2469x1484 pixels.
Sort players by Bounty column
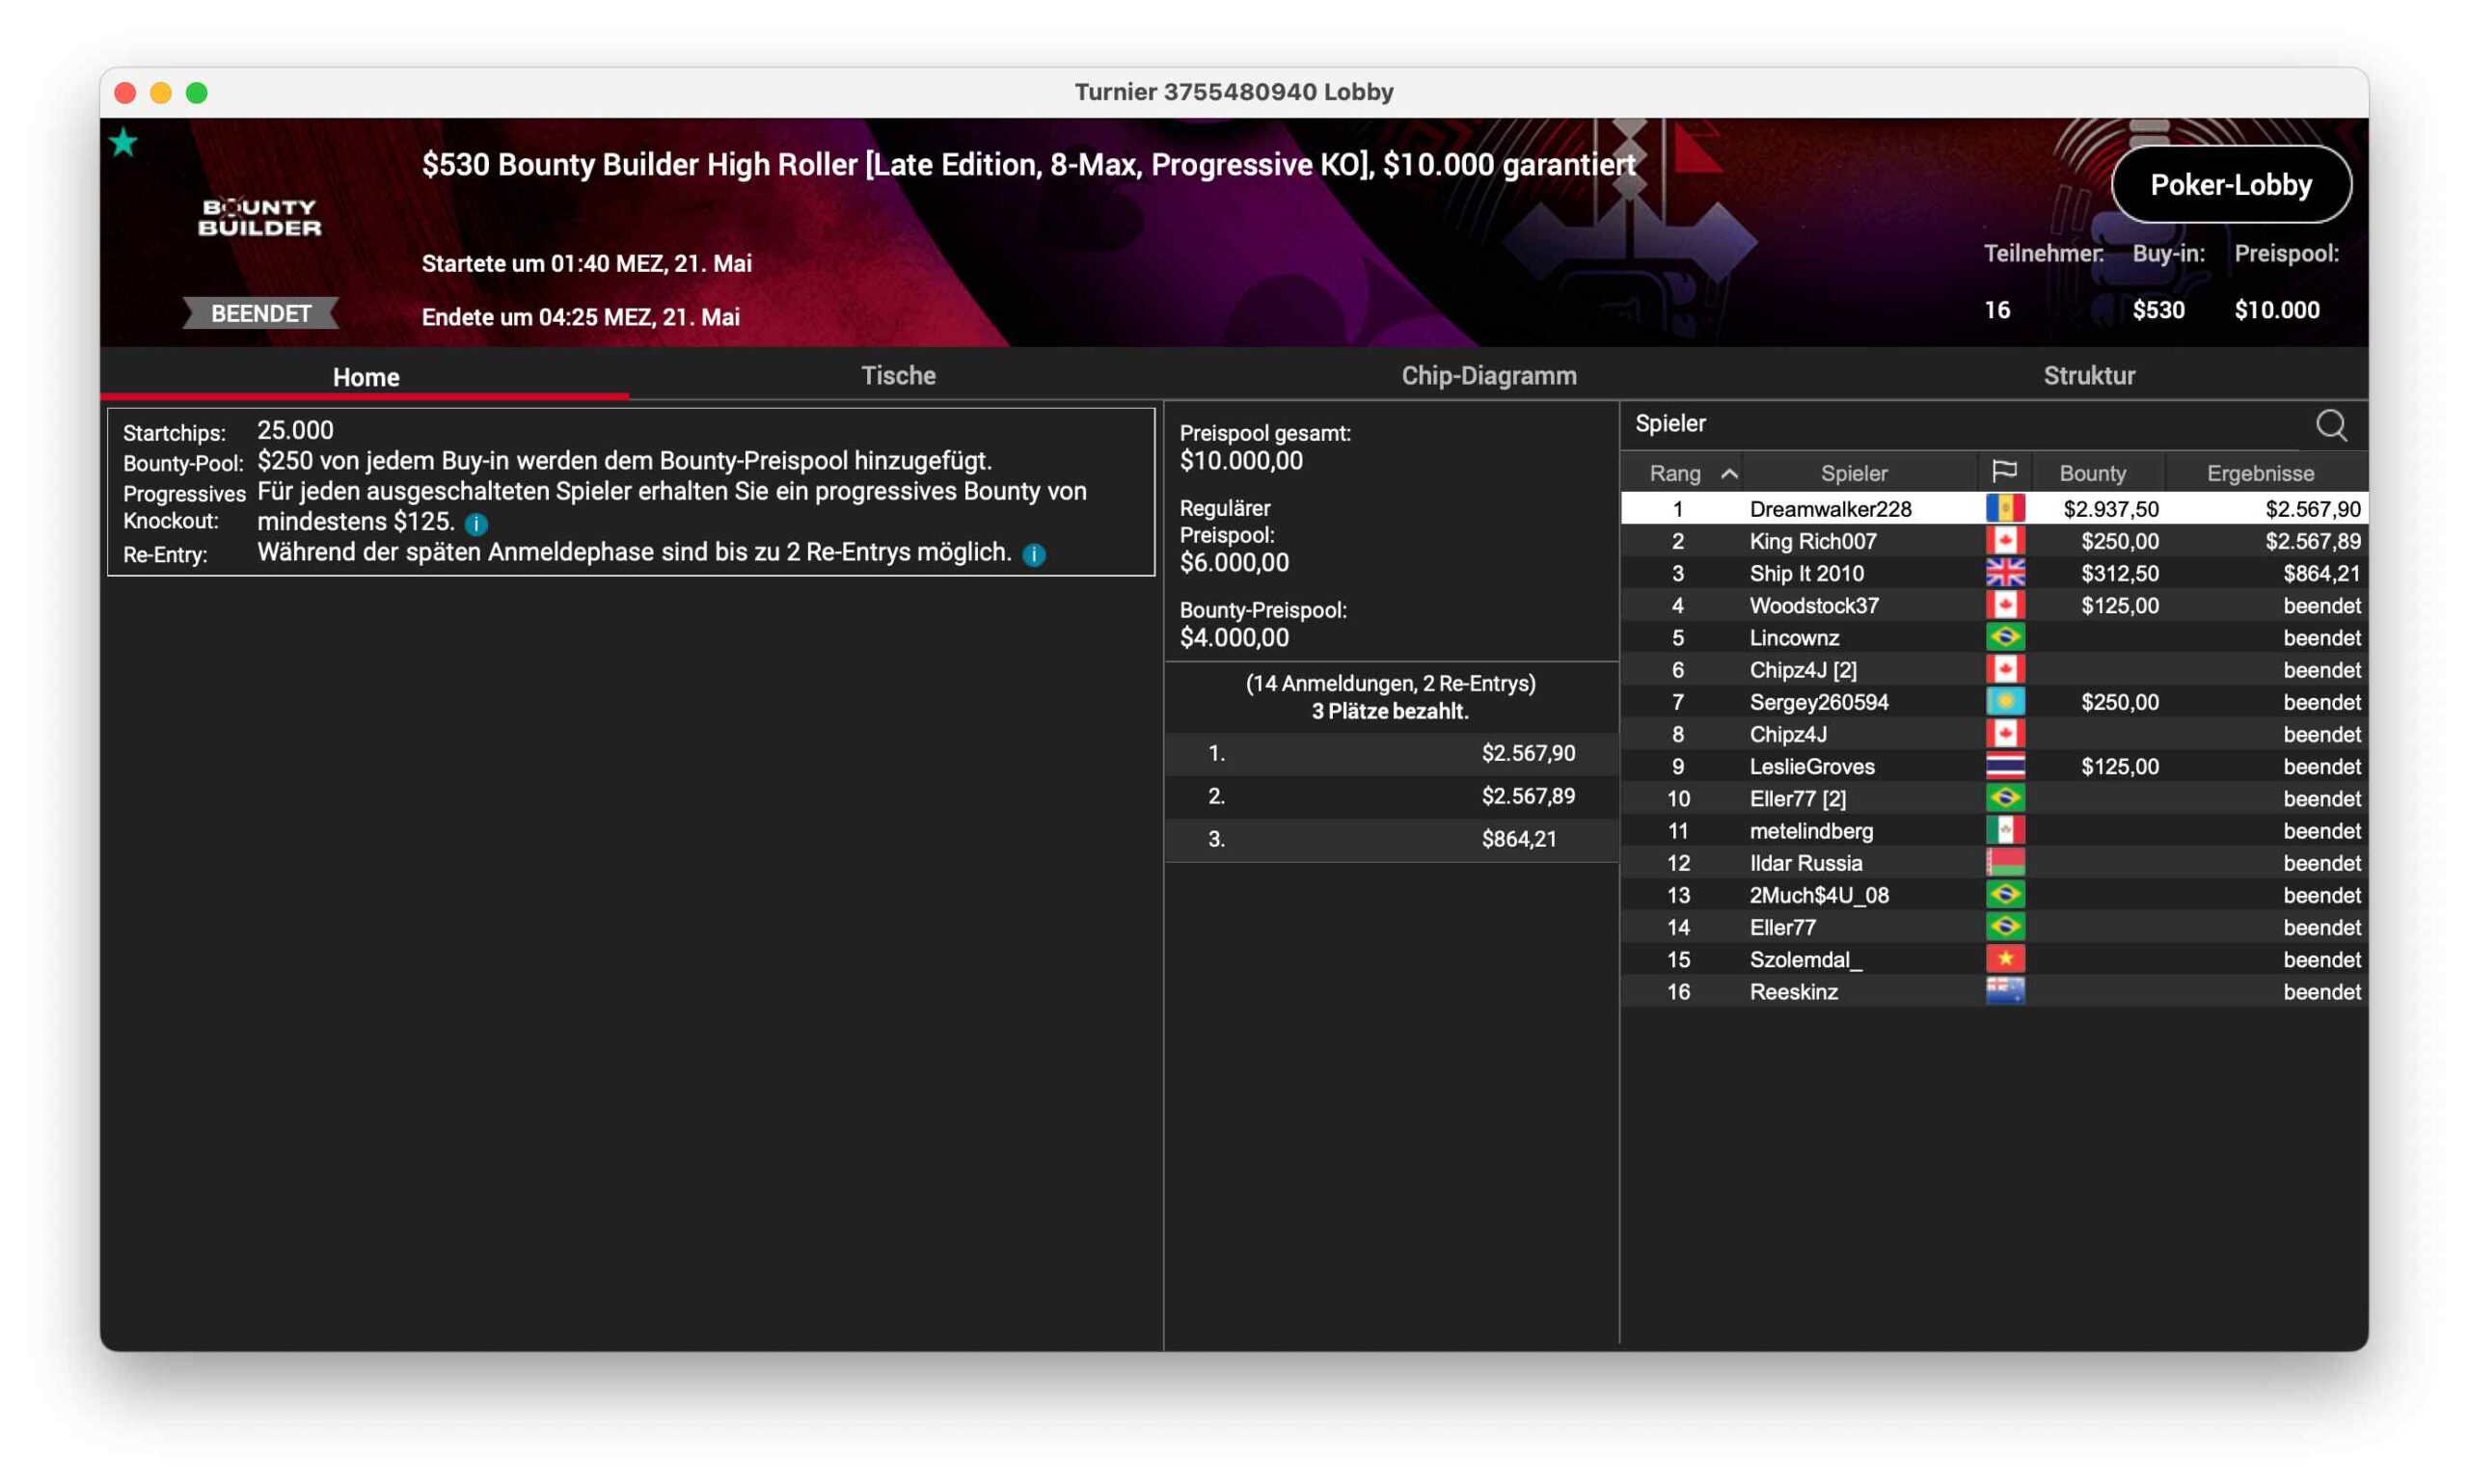(x=2092, y=474)
